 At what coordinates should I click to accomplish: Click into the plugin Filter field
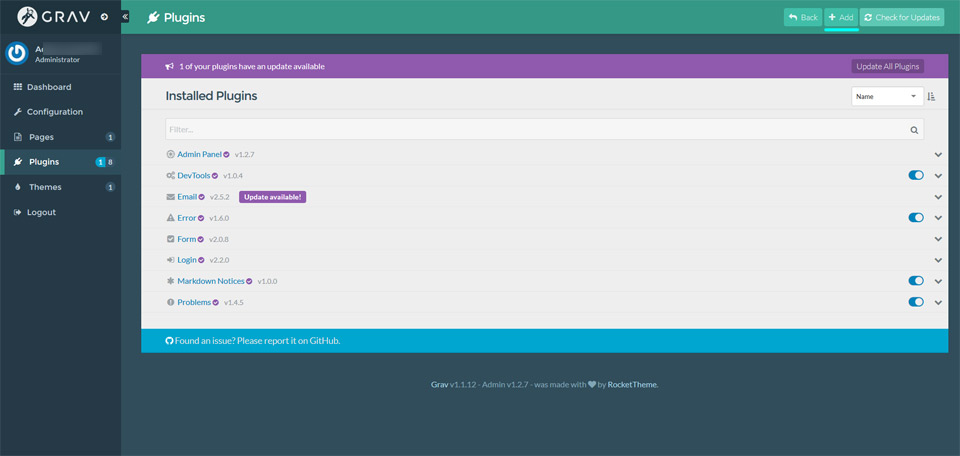[x=544, y=129]
